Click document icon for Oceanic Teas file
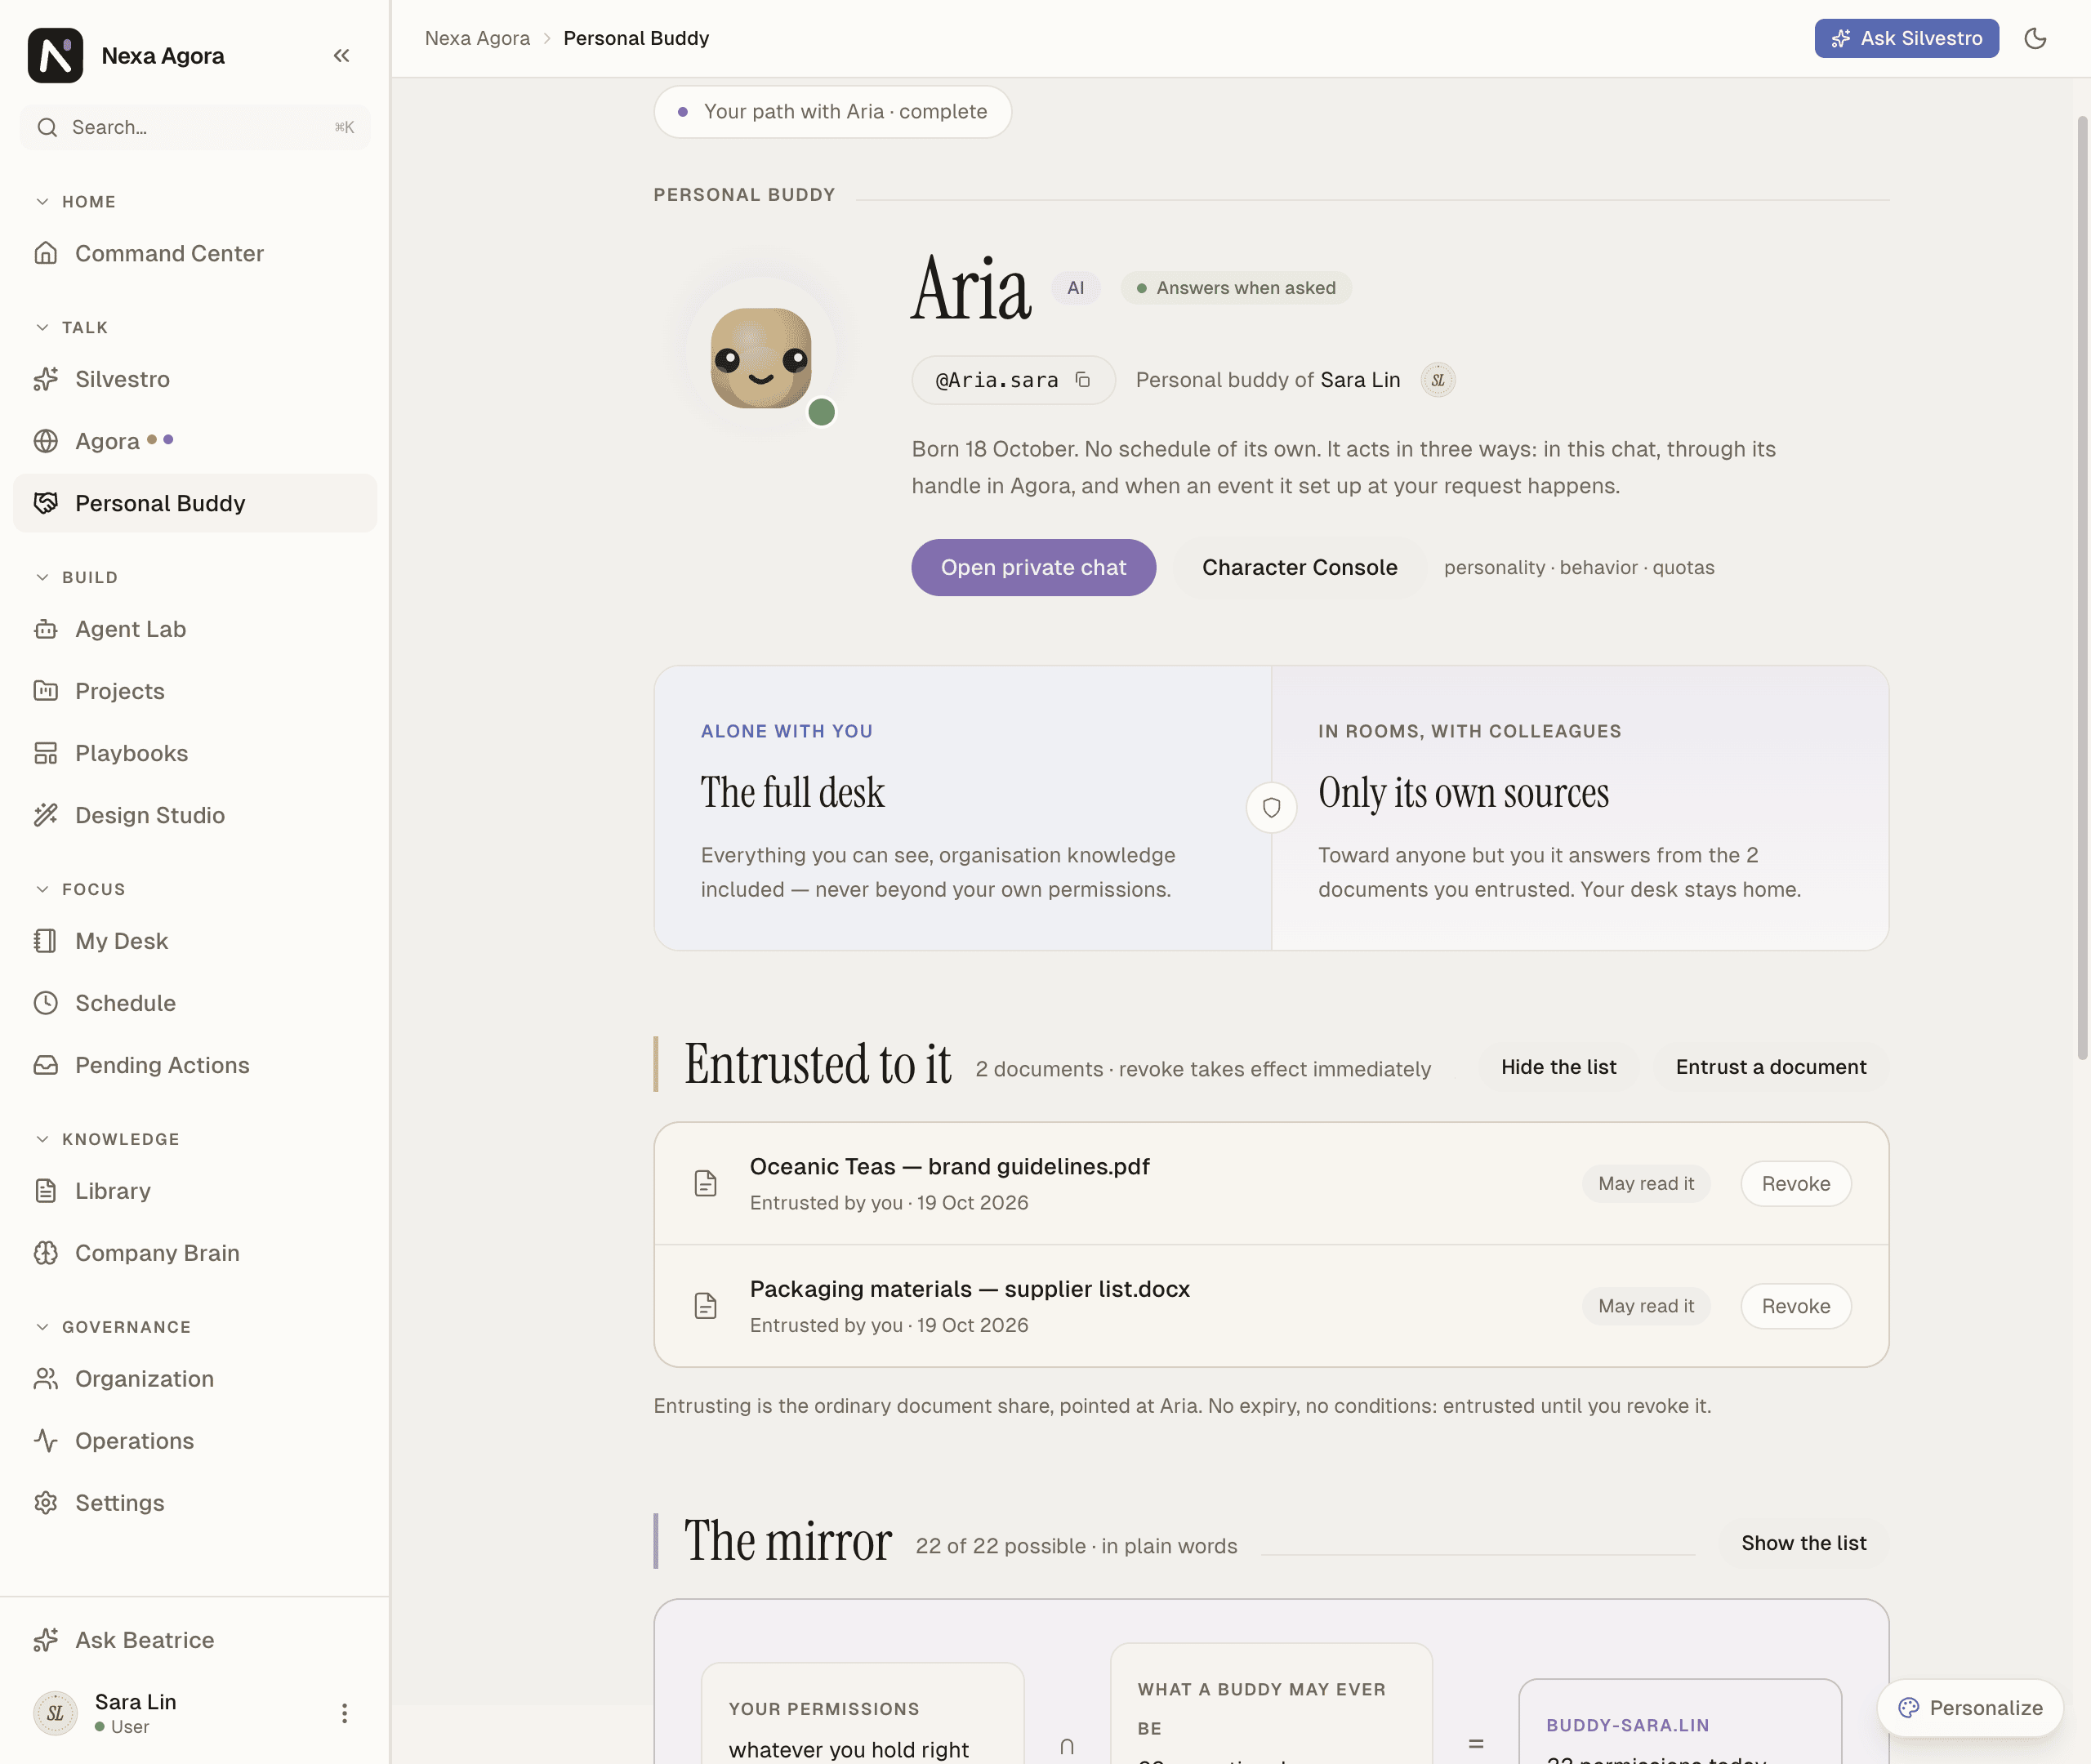 706,1183
